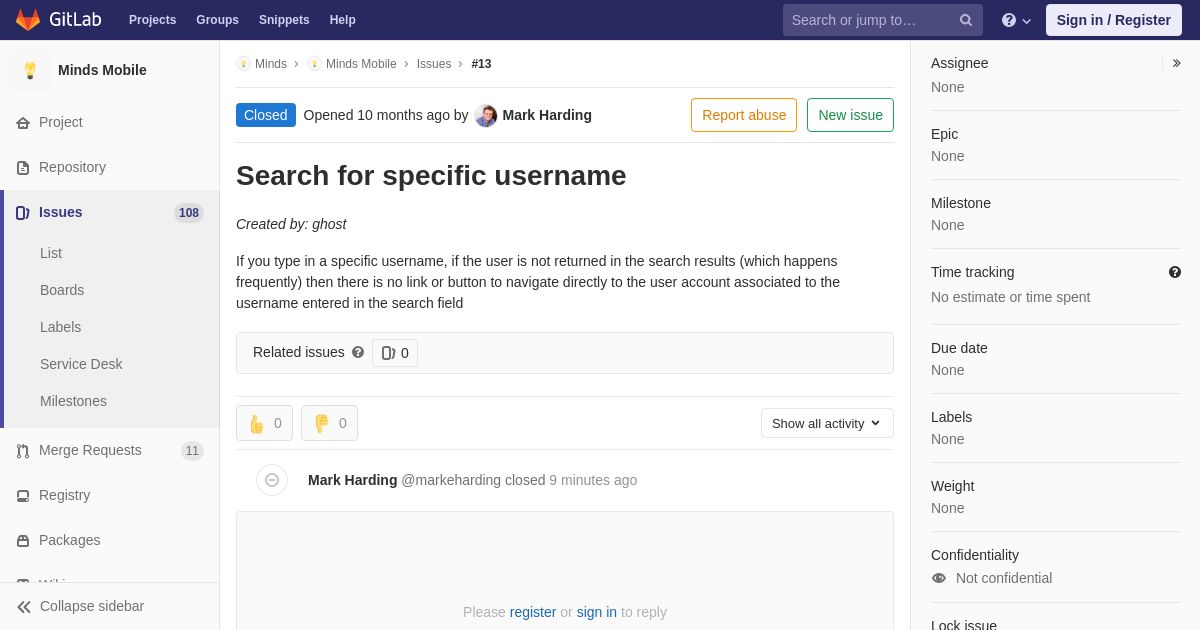
Task: Click the Merge Requests sidebar label
Action: [x=90, y=450]
